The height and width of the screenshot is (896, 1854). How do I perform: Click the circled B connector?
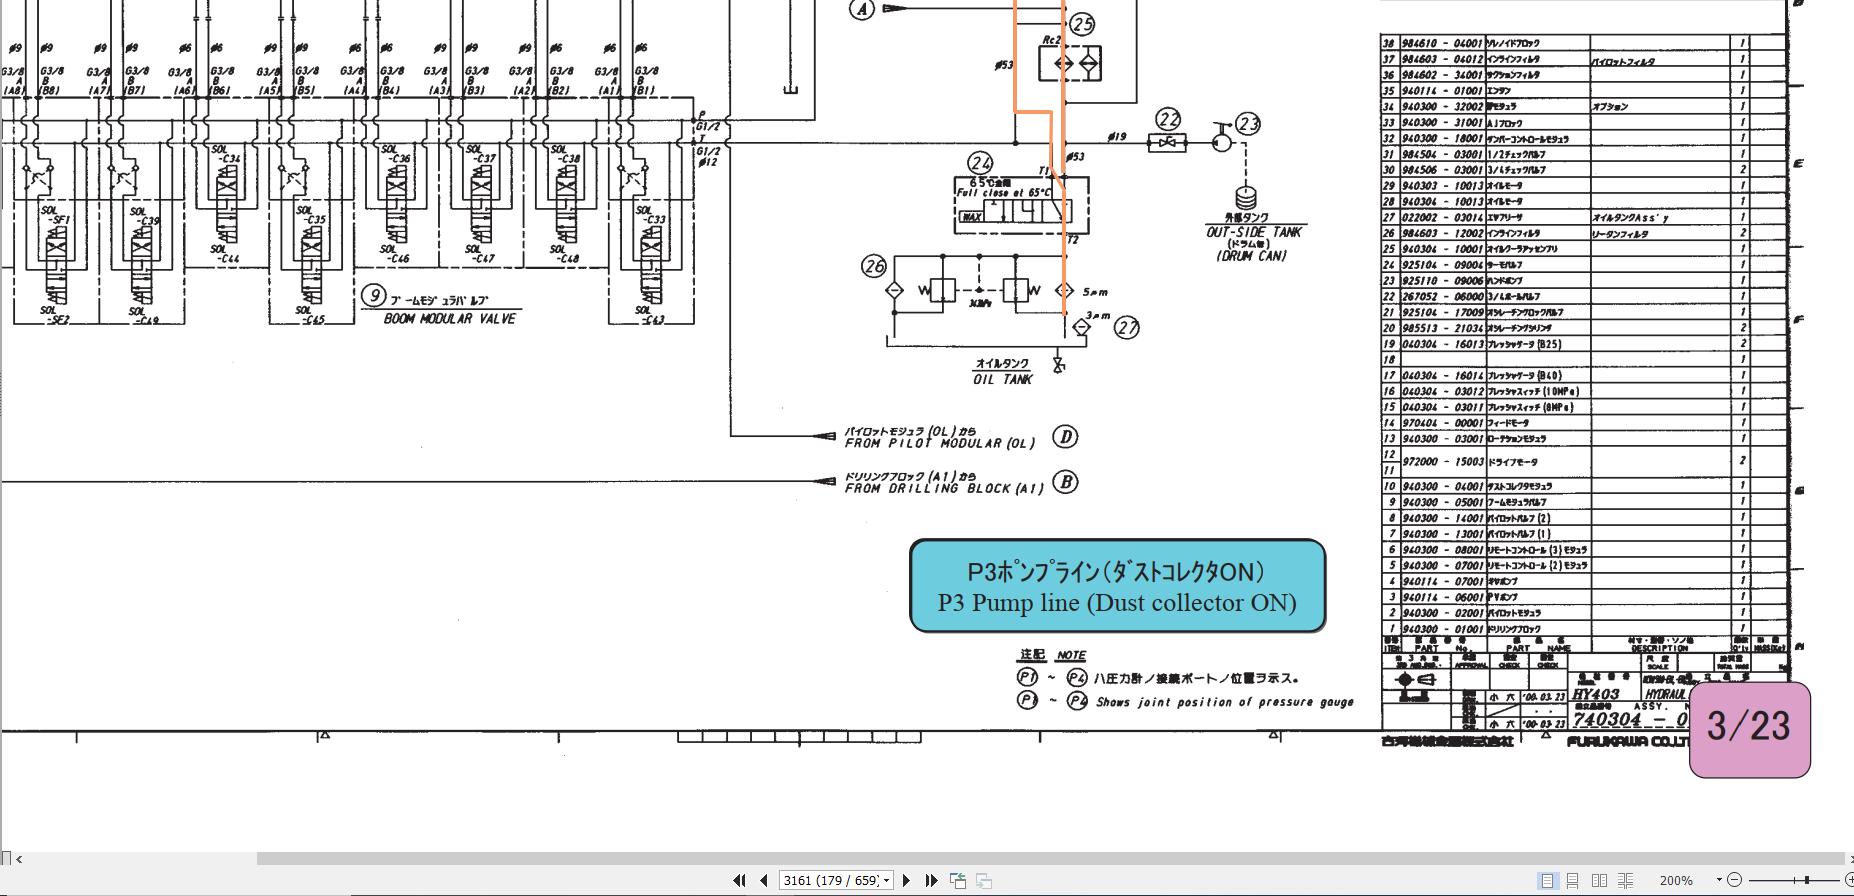1066,482
